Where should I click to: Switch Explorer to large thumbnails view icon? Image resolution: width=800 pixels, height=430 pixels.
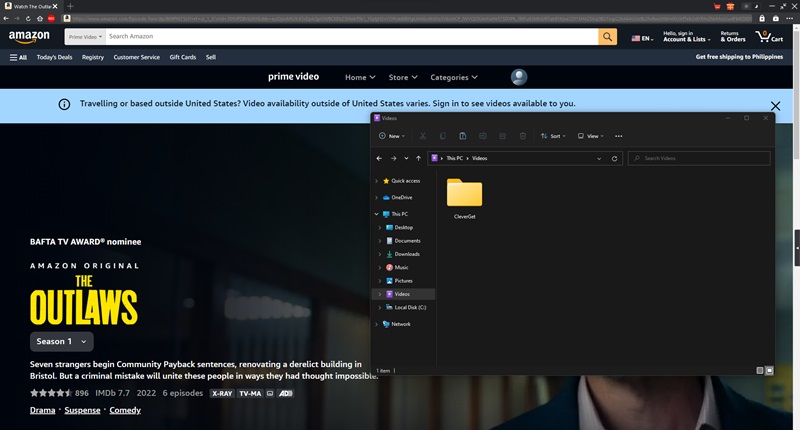tap(769, 370)
